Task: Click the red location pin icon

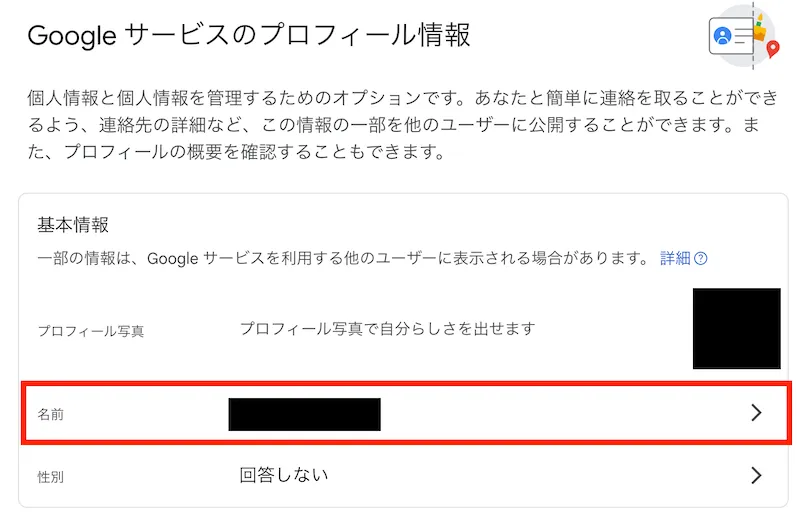Action: click(x=773, y=48)
